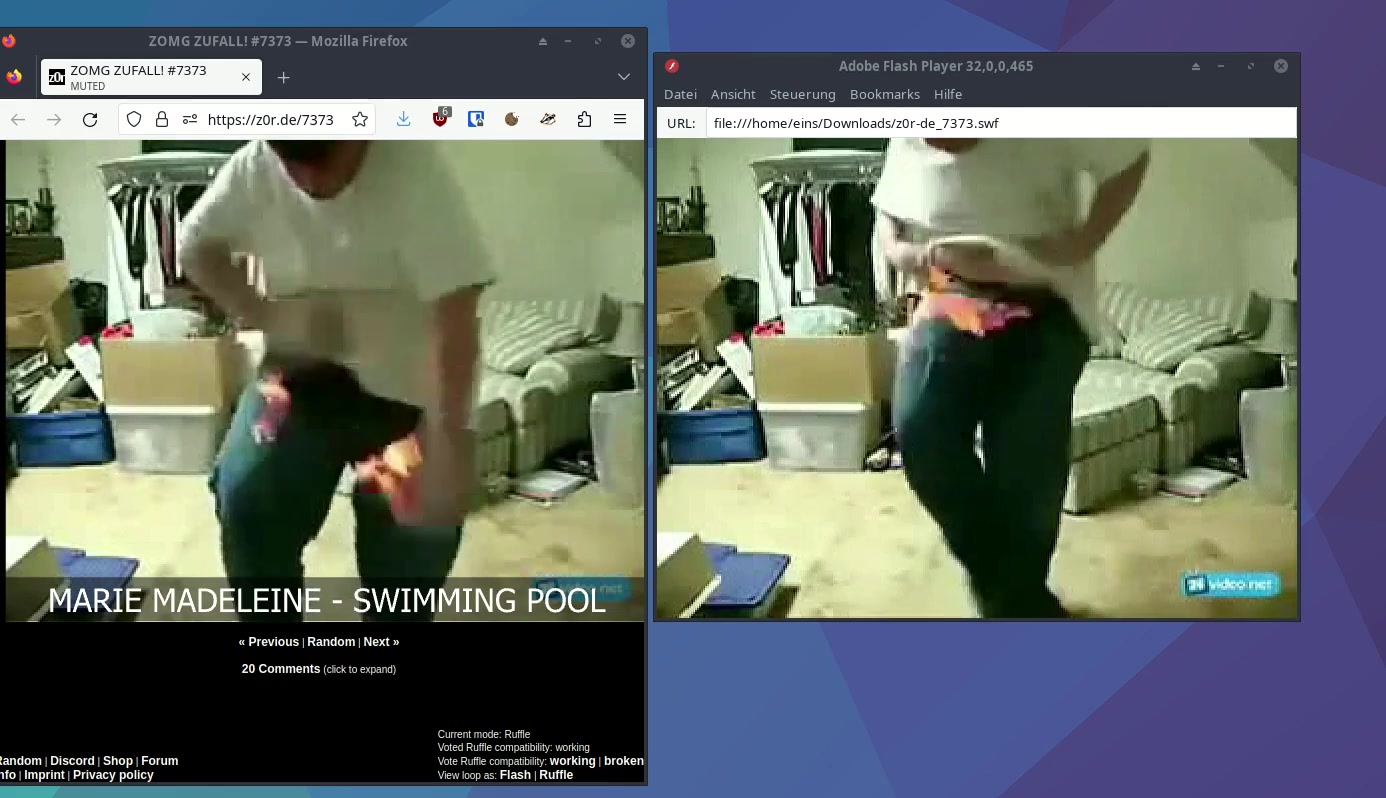Open the Datei menu in Flash Player
Image resolution: width=1386 pixels, height=798 pixels.
tap(680, 94)
